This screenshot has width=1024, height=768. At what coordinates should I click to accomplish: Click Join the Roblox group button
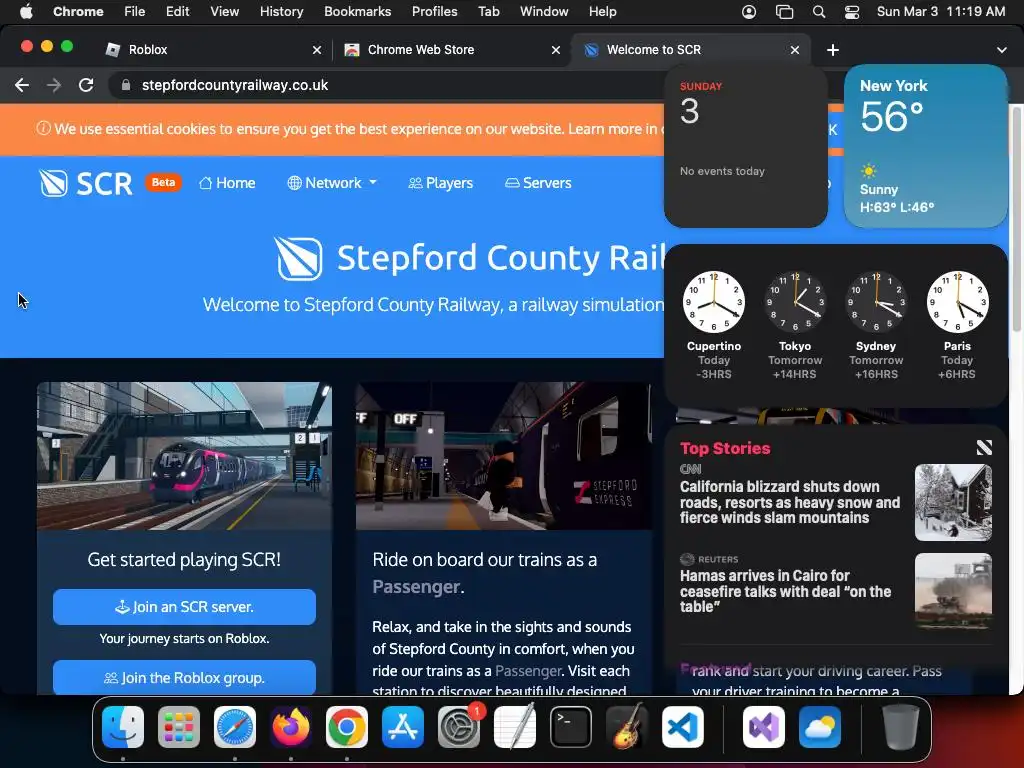point(184,678)
